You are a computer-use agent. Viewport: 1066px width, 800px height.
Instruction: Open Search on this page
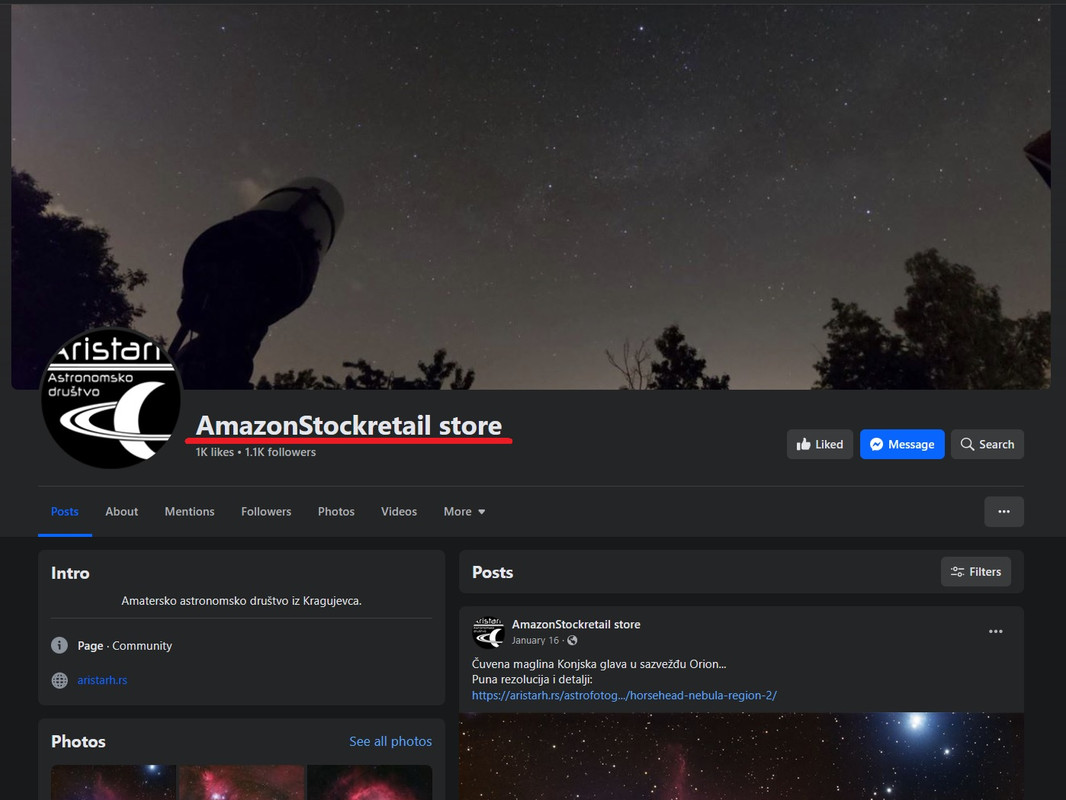click(986, 445)
